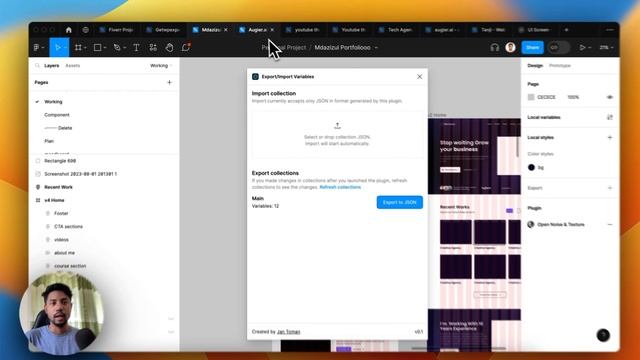
Task: Switch to the Tech Agen file tab
Action: (396, 30)
